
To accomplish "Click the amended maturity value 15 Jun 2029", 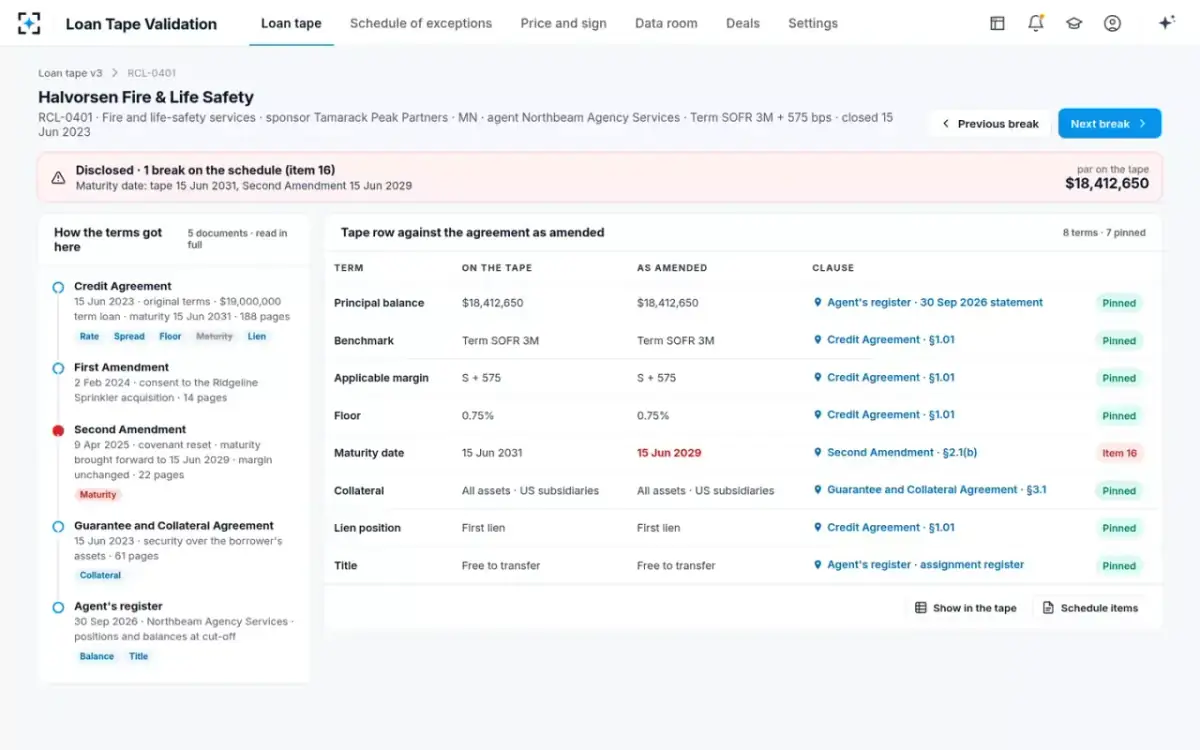I will pos(669,453).
